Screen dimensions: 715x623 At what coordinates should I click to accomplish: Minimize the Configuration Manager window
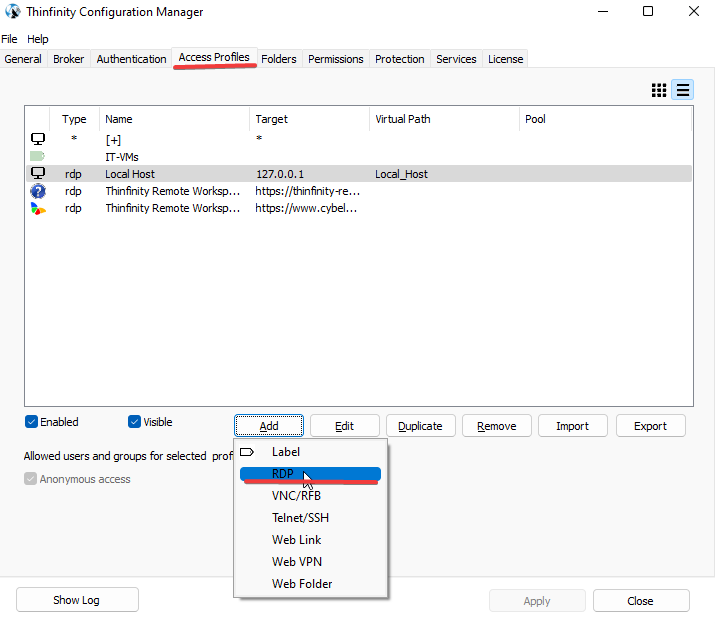click(x=603, y=11)
